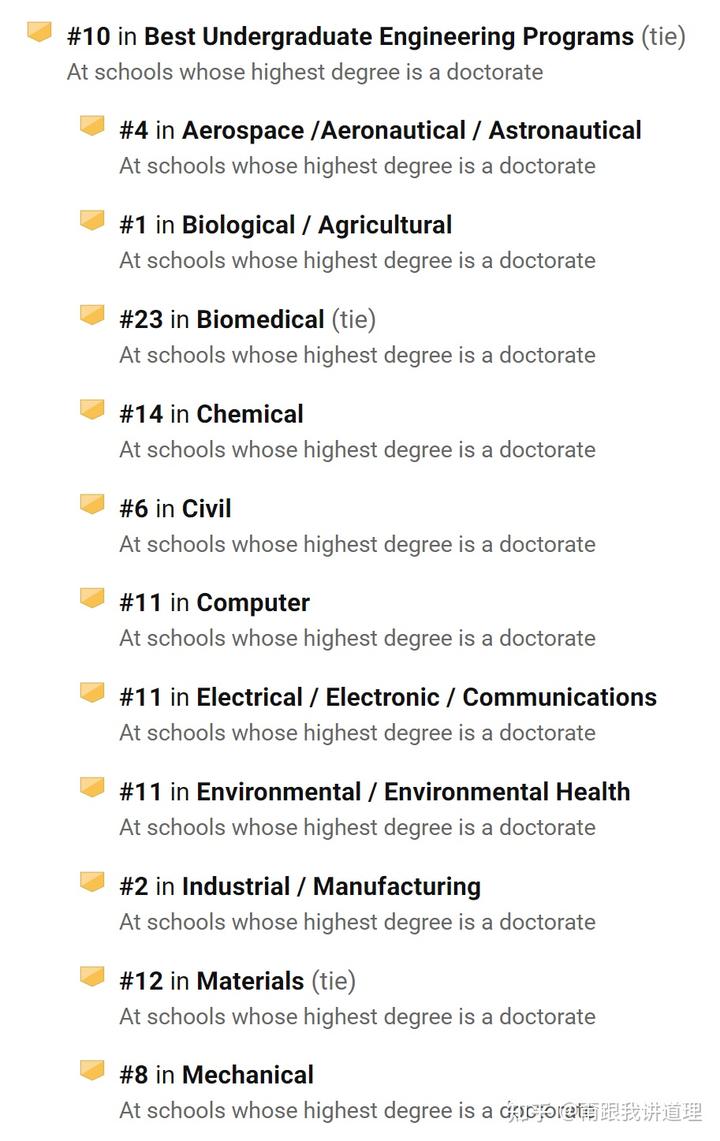This screenshot has width=720, height=1141.
Task: Click the badge icon next to Biomedical ranking
Action: click(92, 314)
